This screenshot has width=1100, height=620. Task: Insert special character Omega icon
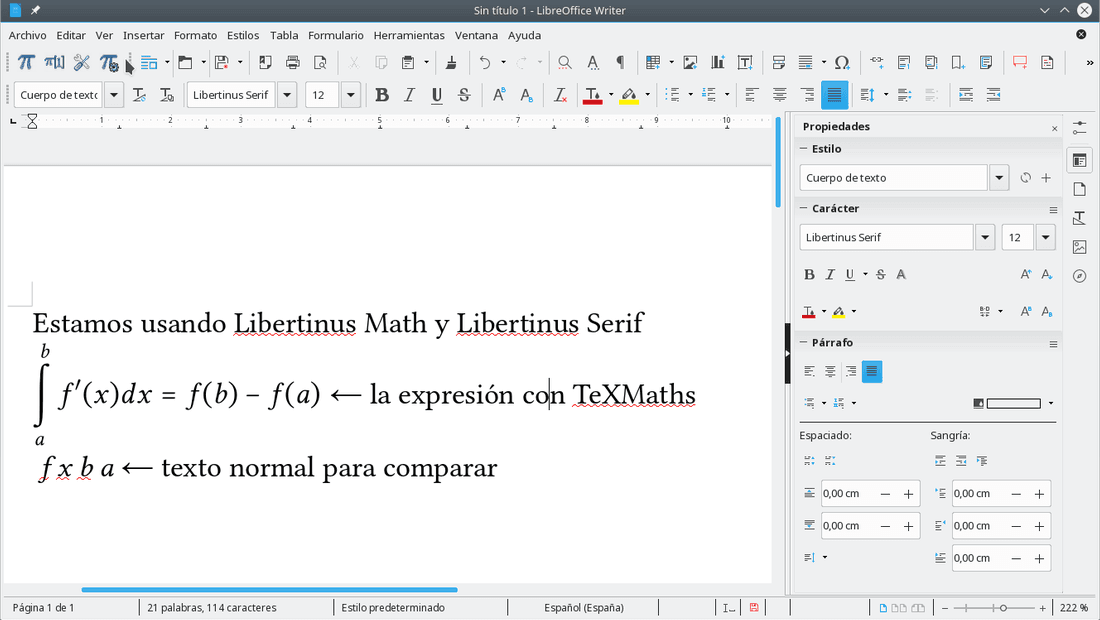click(x=842, y=62)
